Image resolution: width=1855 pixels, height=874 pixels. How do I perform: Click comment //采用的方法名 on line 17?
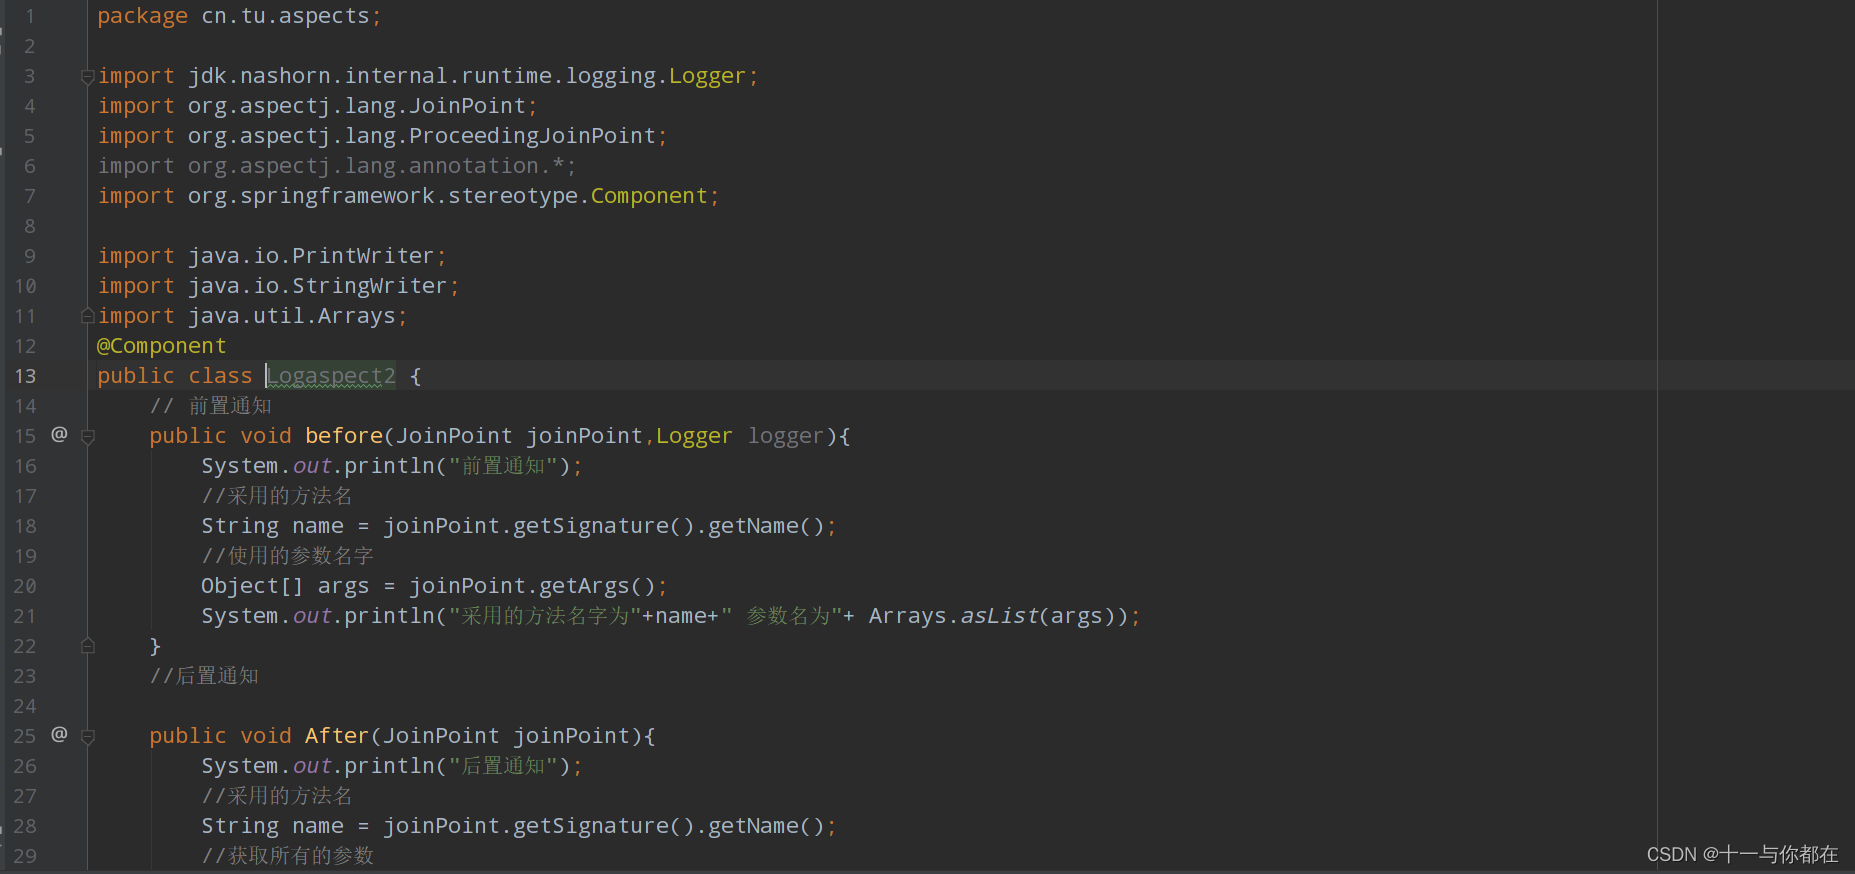[x=277, y=496]
